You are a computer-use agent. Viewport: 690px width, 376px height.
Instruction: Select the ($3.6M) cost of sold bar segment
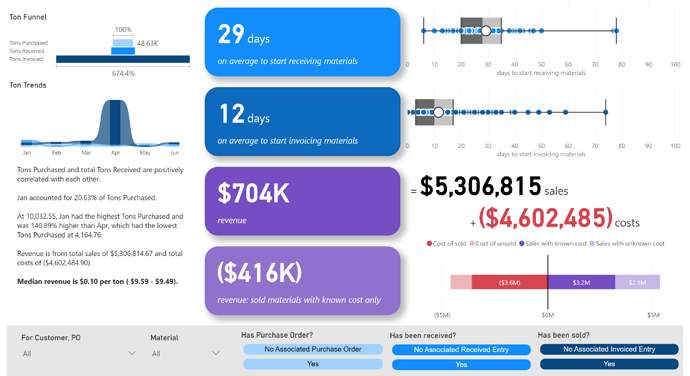click(510, 282)
